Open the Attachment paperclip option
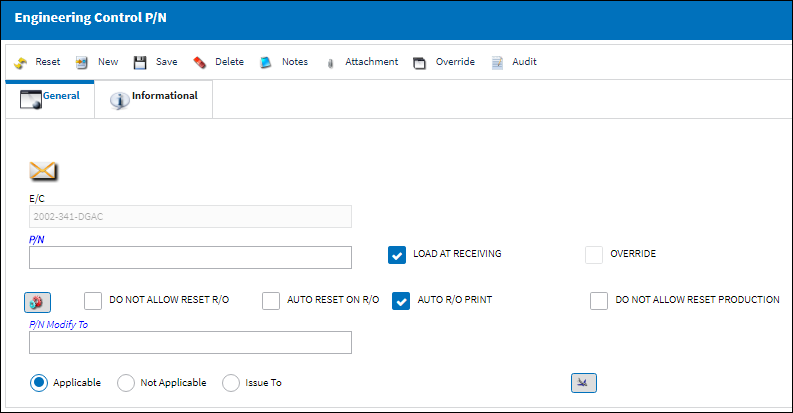Screen dimensions: 793x413 click(x=330, y=63)
